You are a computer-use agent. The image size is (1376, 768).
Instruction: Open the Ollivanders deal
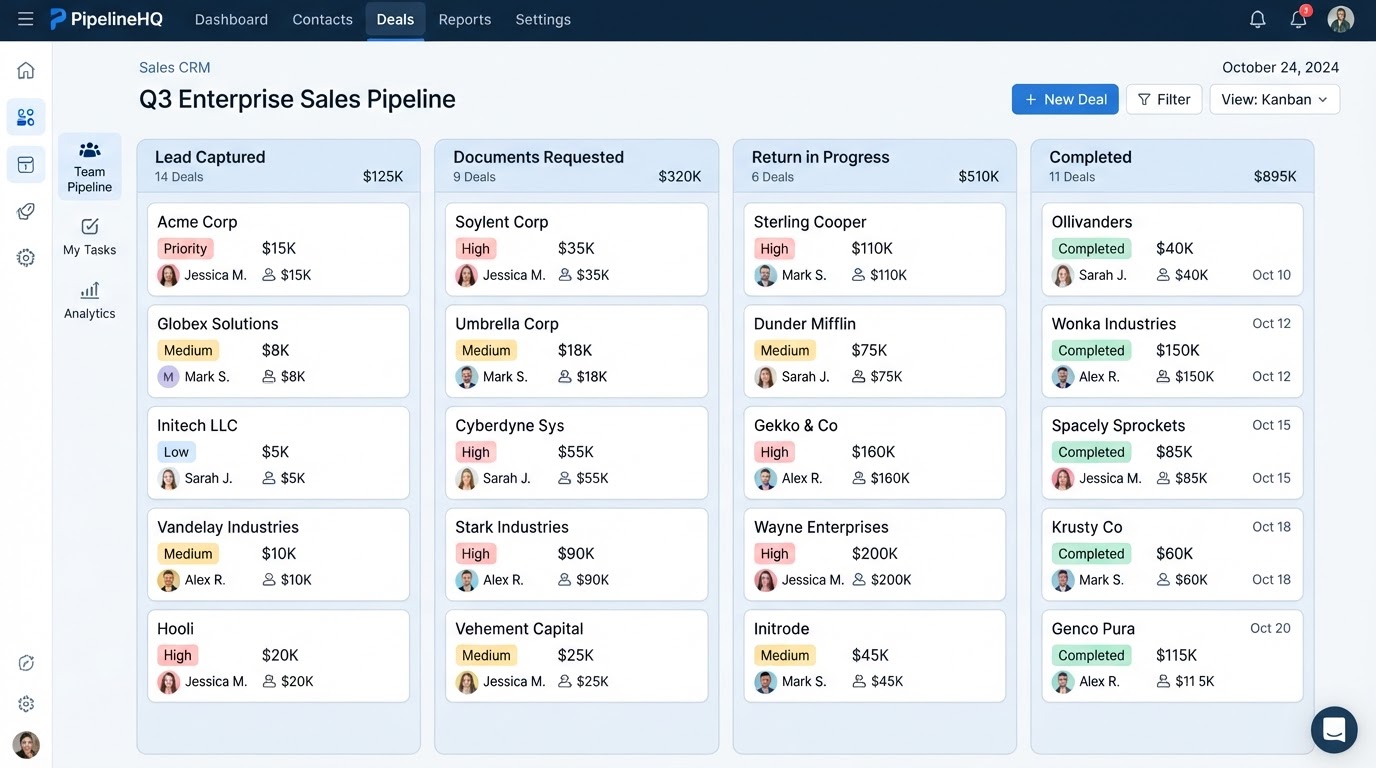(x=1172, y=250)
